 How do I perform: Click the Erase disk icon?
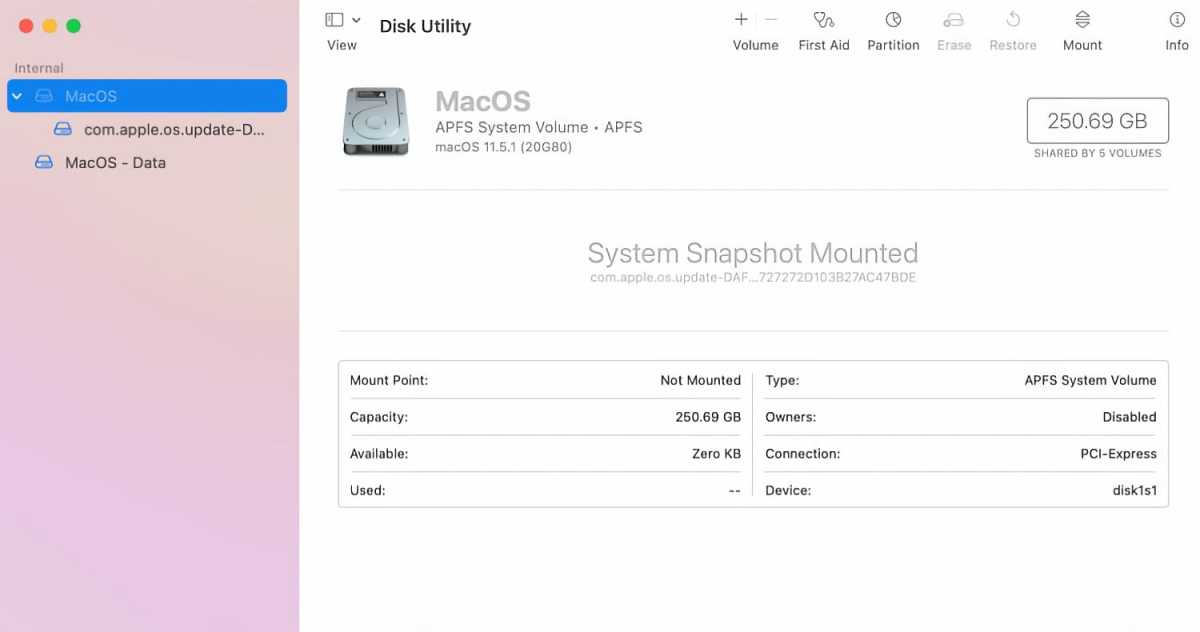pos(953,20)
